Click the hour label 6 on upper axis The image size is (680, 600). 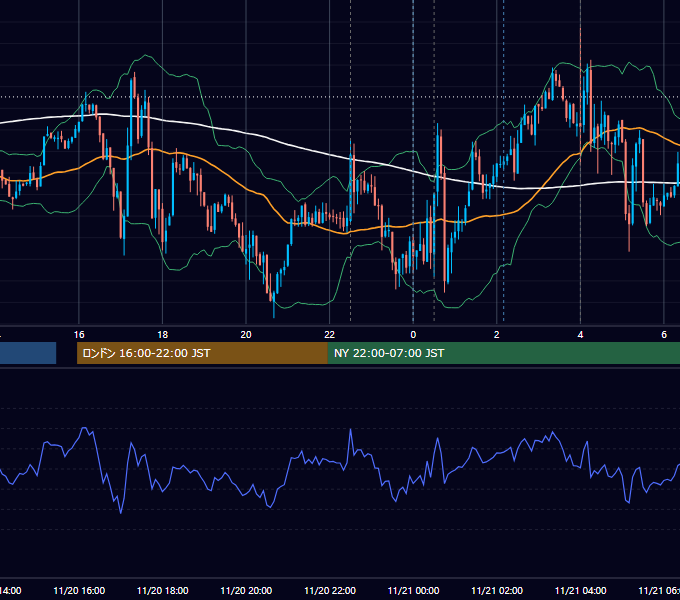(664, 335)
